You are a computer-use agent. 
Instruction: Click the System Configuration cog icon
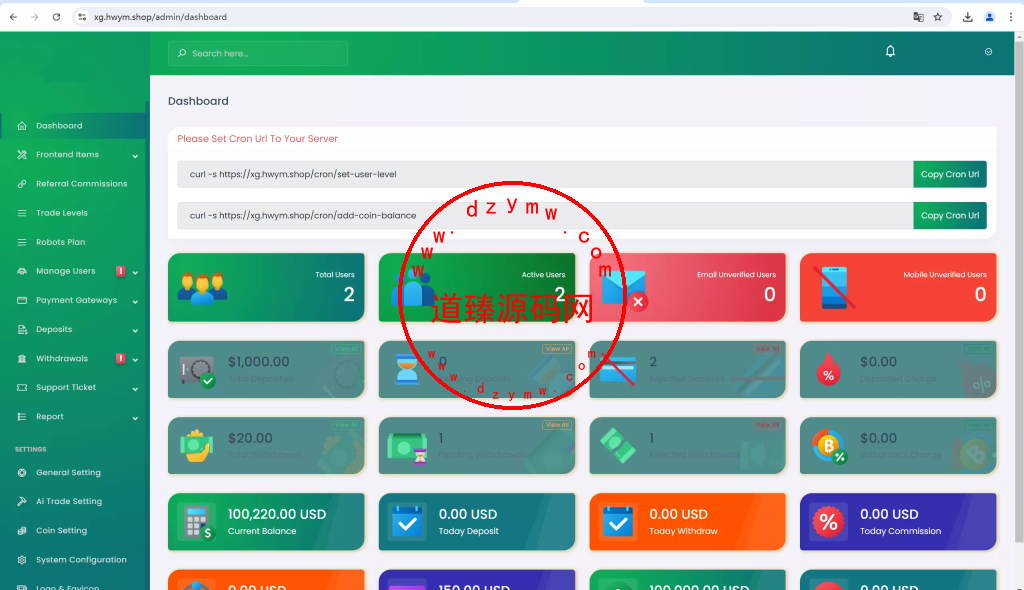click(22, 560)
